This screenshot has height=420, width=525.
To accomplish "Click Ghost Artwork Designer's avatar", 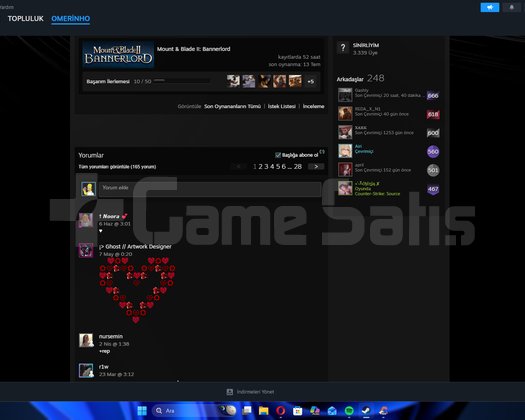I will pyautogui.click(x=86, y=250).
